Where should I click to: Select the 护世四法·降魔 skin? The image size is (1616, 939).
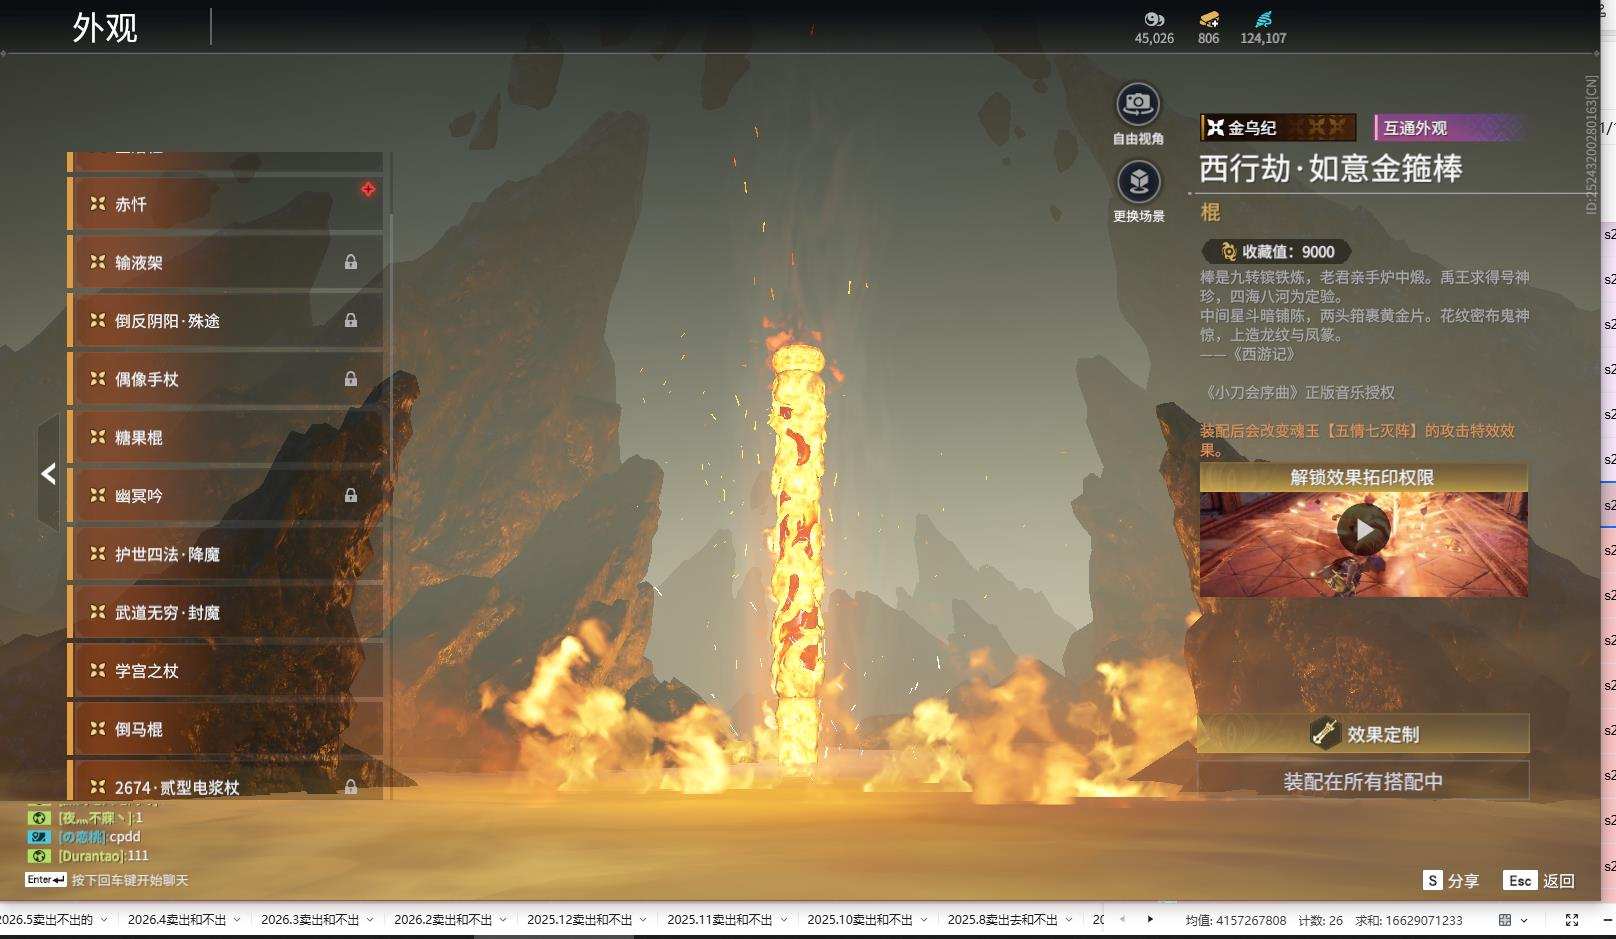pos(226,554)
